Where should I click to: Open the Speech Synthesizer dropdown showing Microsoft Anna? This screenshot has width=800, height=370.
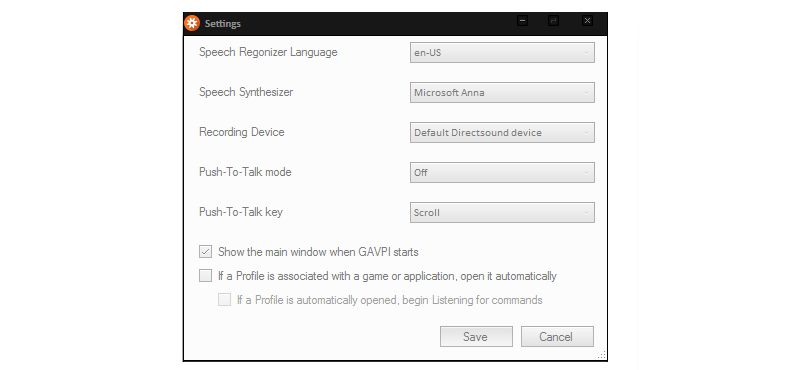[x=502, y=92]
